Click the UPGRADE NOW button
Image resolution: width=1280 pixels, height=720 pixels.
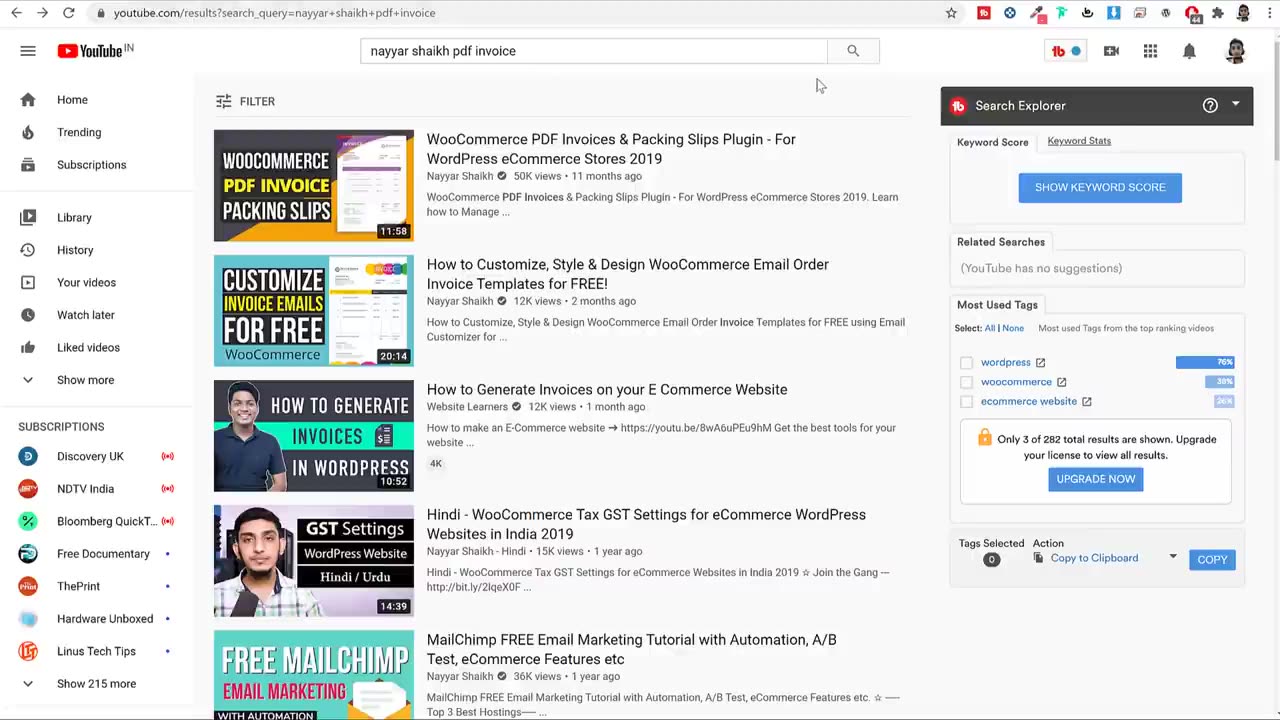pos(1096,479)
